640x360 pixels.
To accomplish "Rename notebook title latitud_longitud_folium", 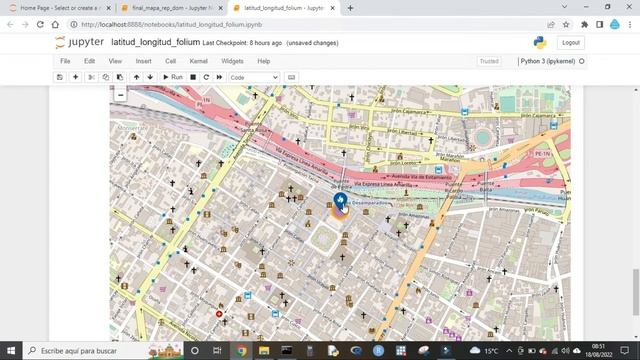I will coord(156,42).
